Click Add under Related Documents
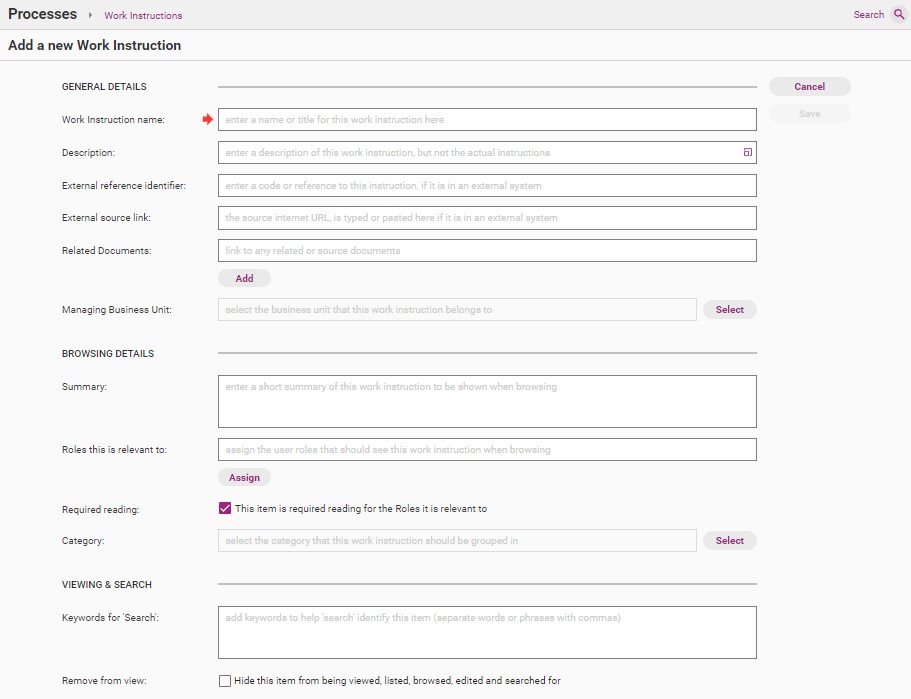 coord(244,279)
